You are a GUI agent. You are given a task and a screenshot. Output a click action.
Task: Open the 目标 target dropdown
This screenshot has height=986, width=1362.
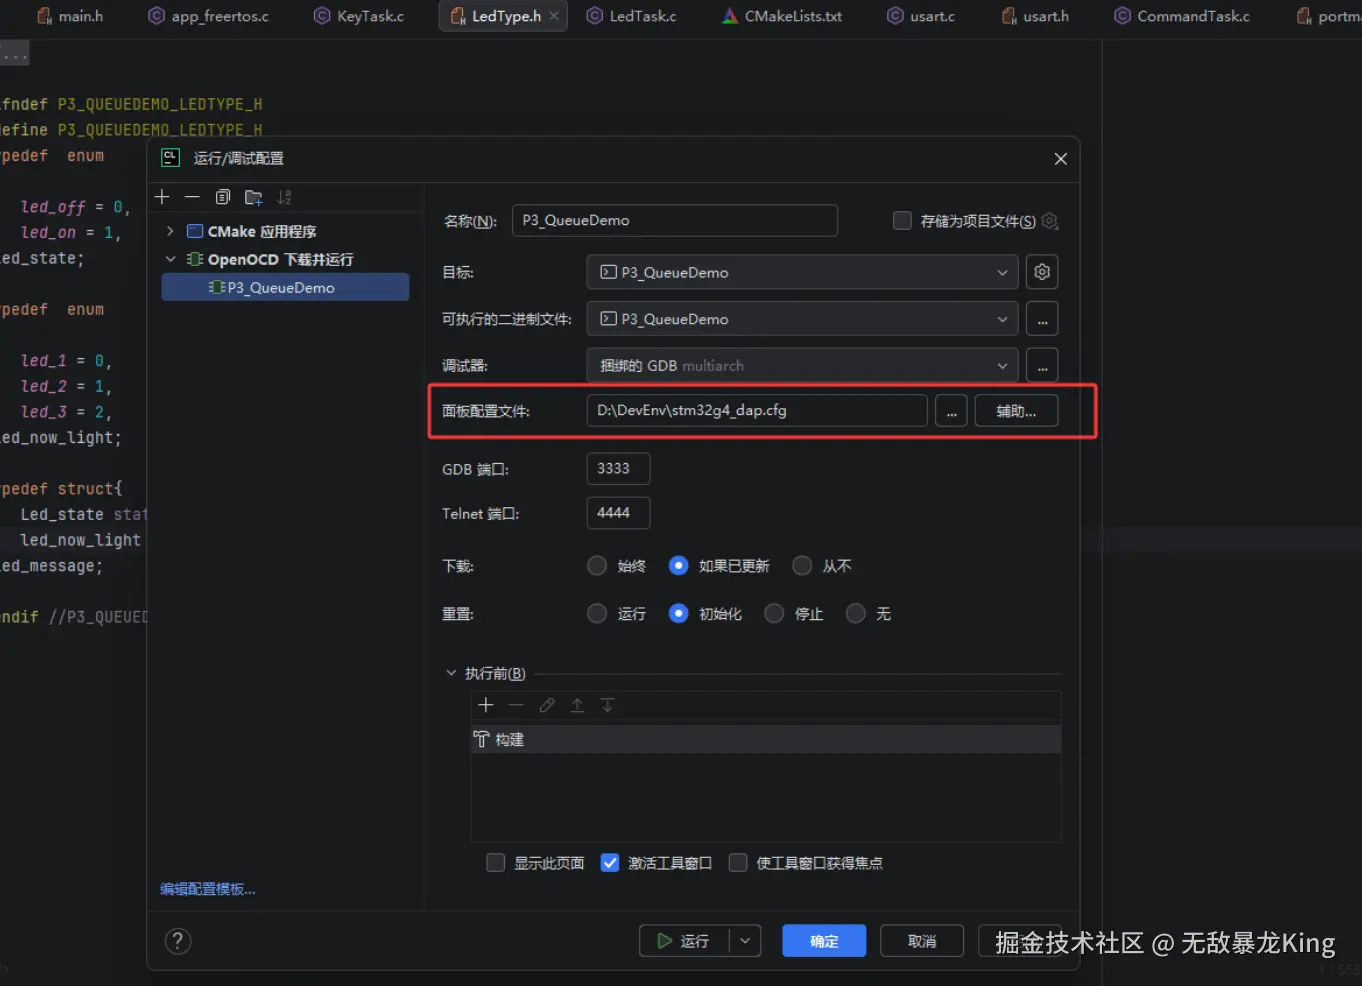point(802,272)
